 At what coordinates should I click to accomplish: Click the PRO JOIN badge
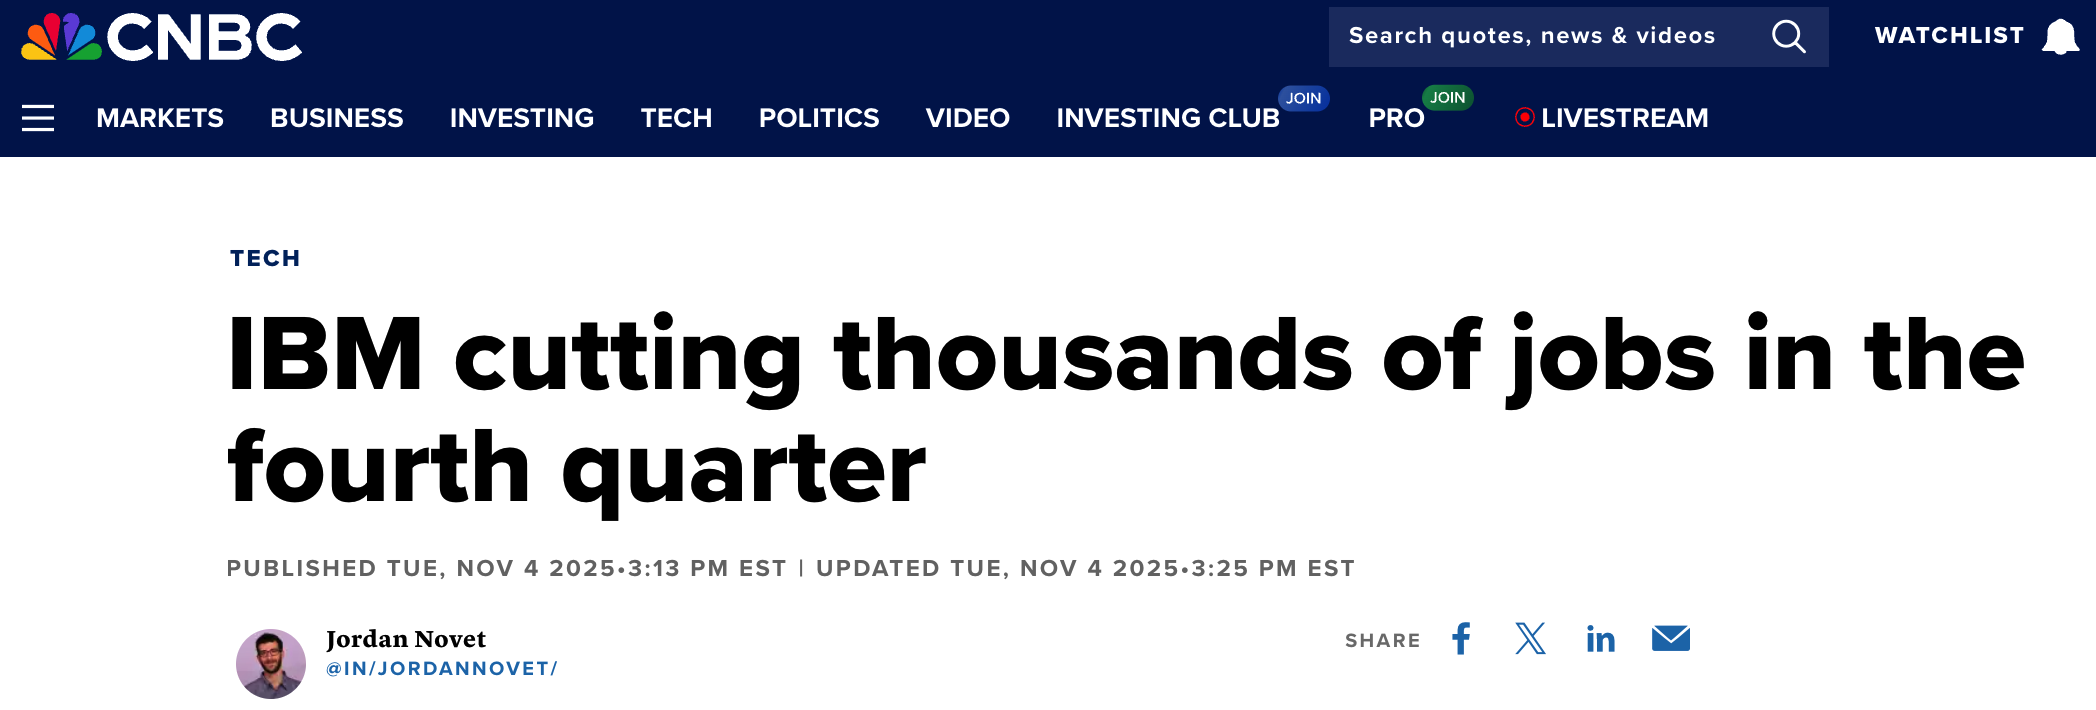click(x=1447, y=97)
